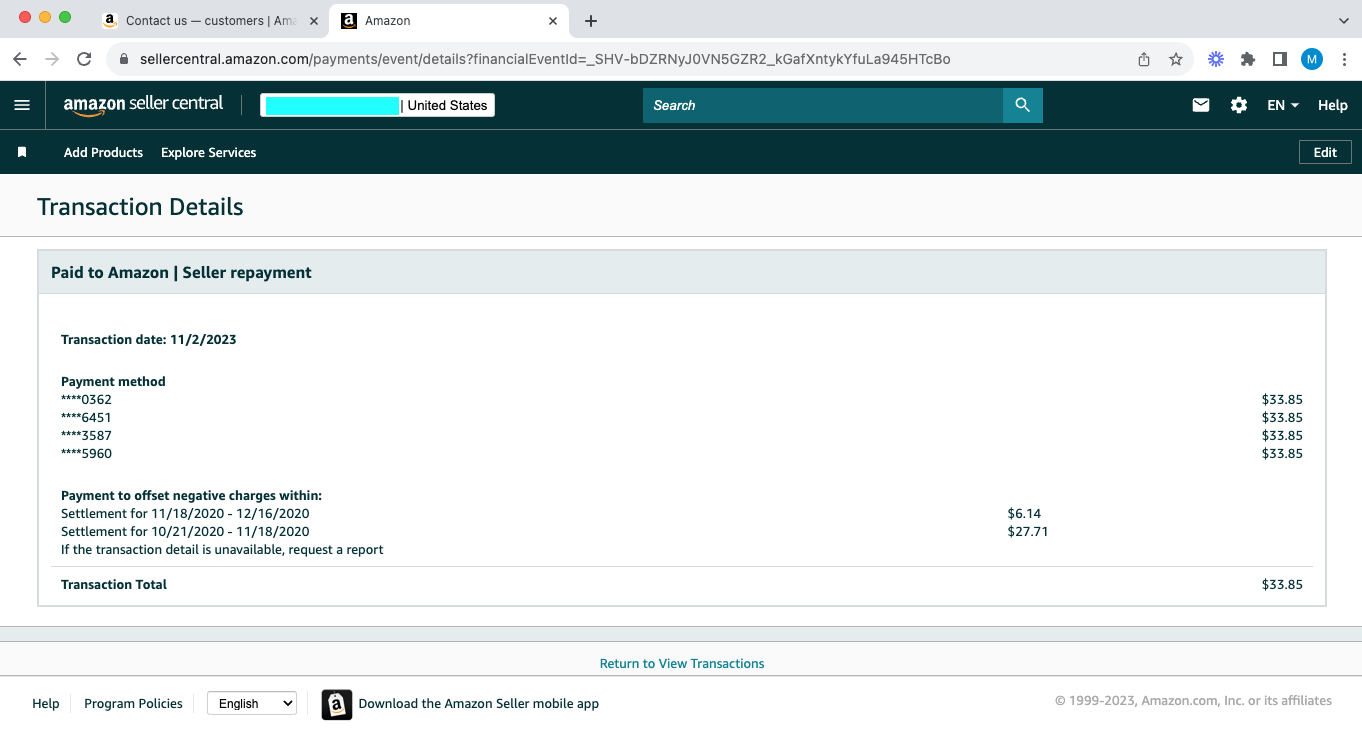Open the English language selector in footer

[x=252, y=704]
